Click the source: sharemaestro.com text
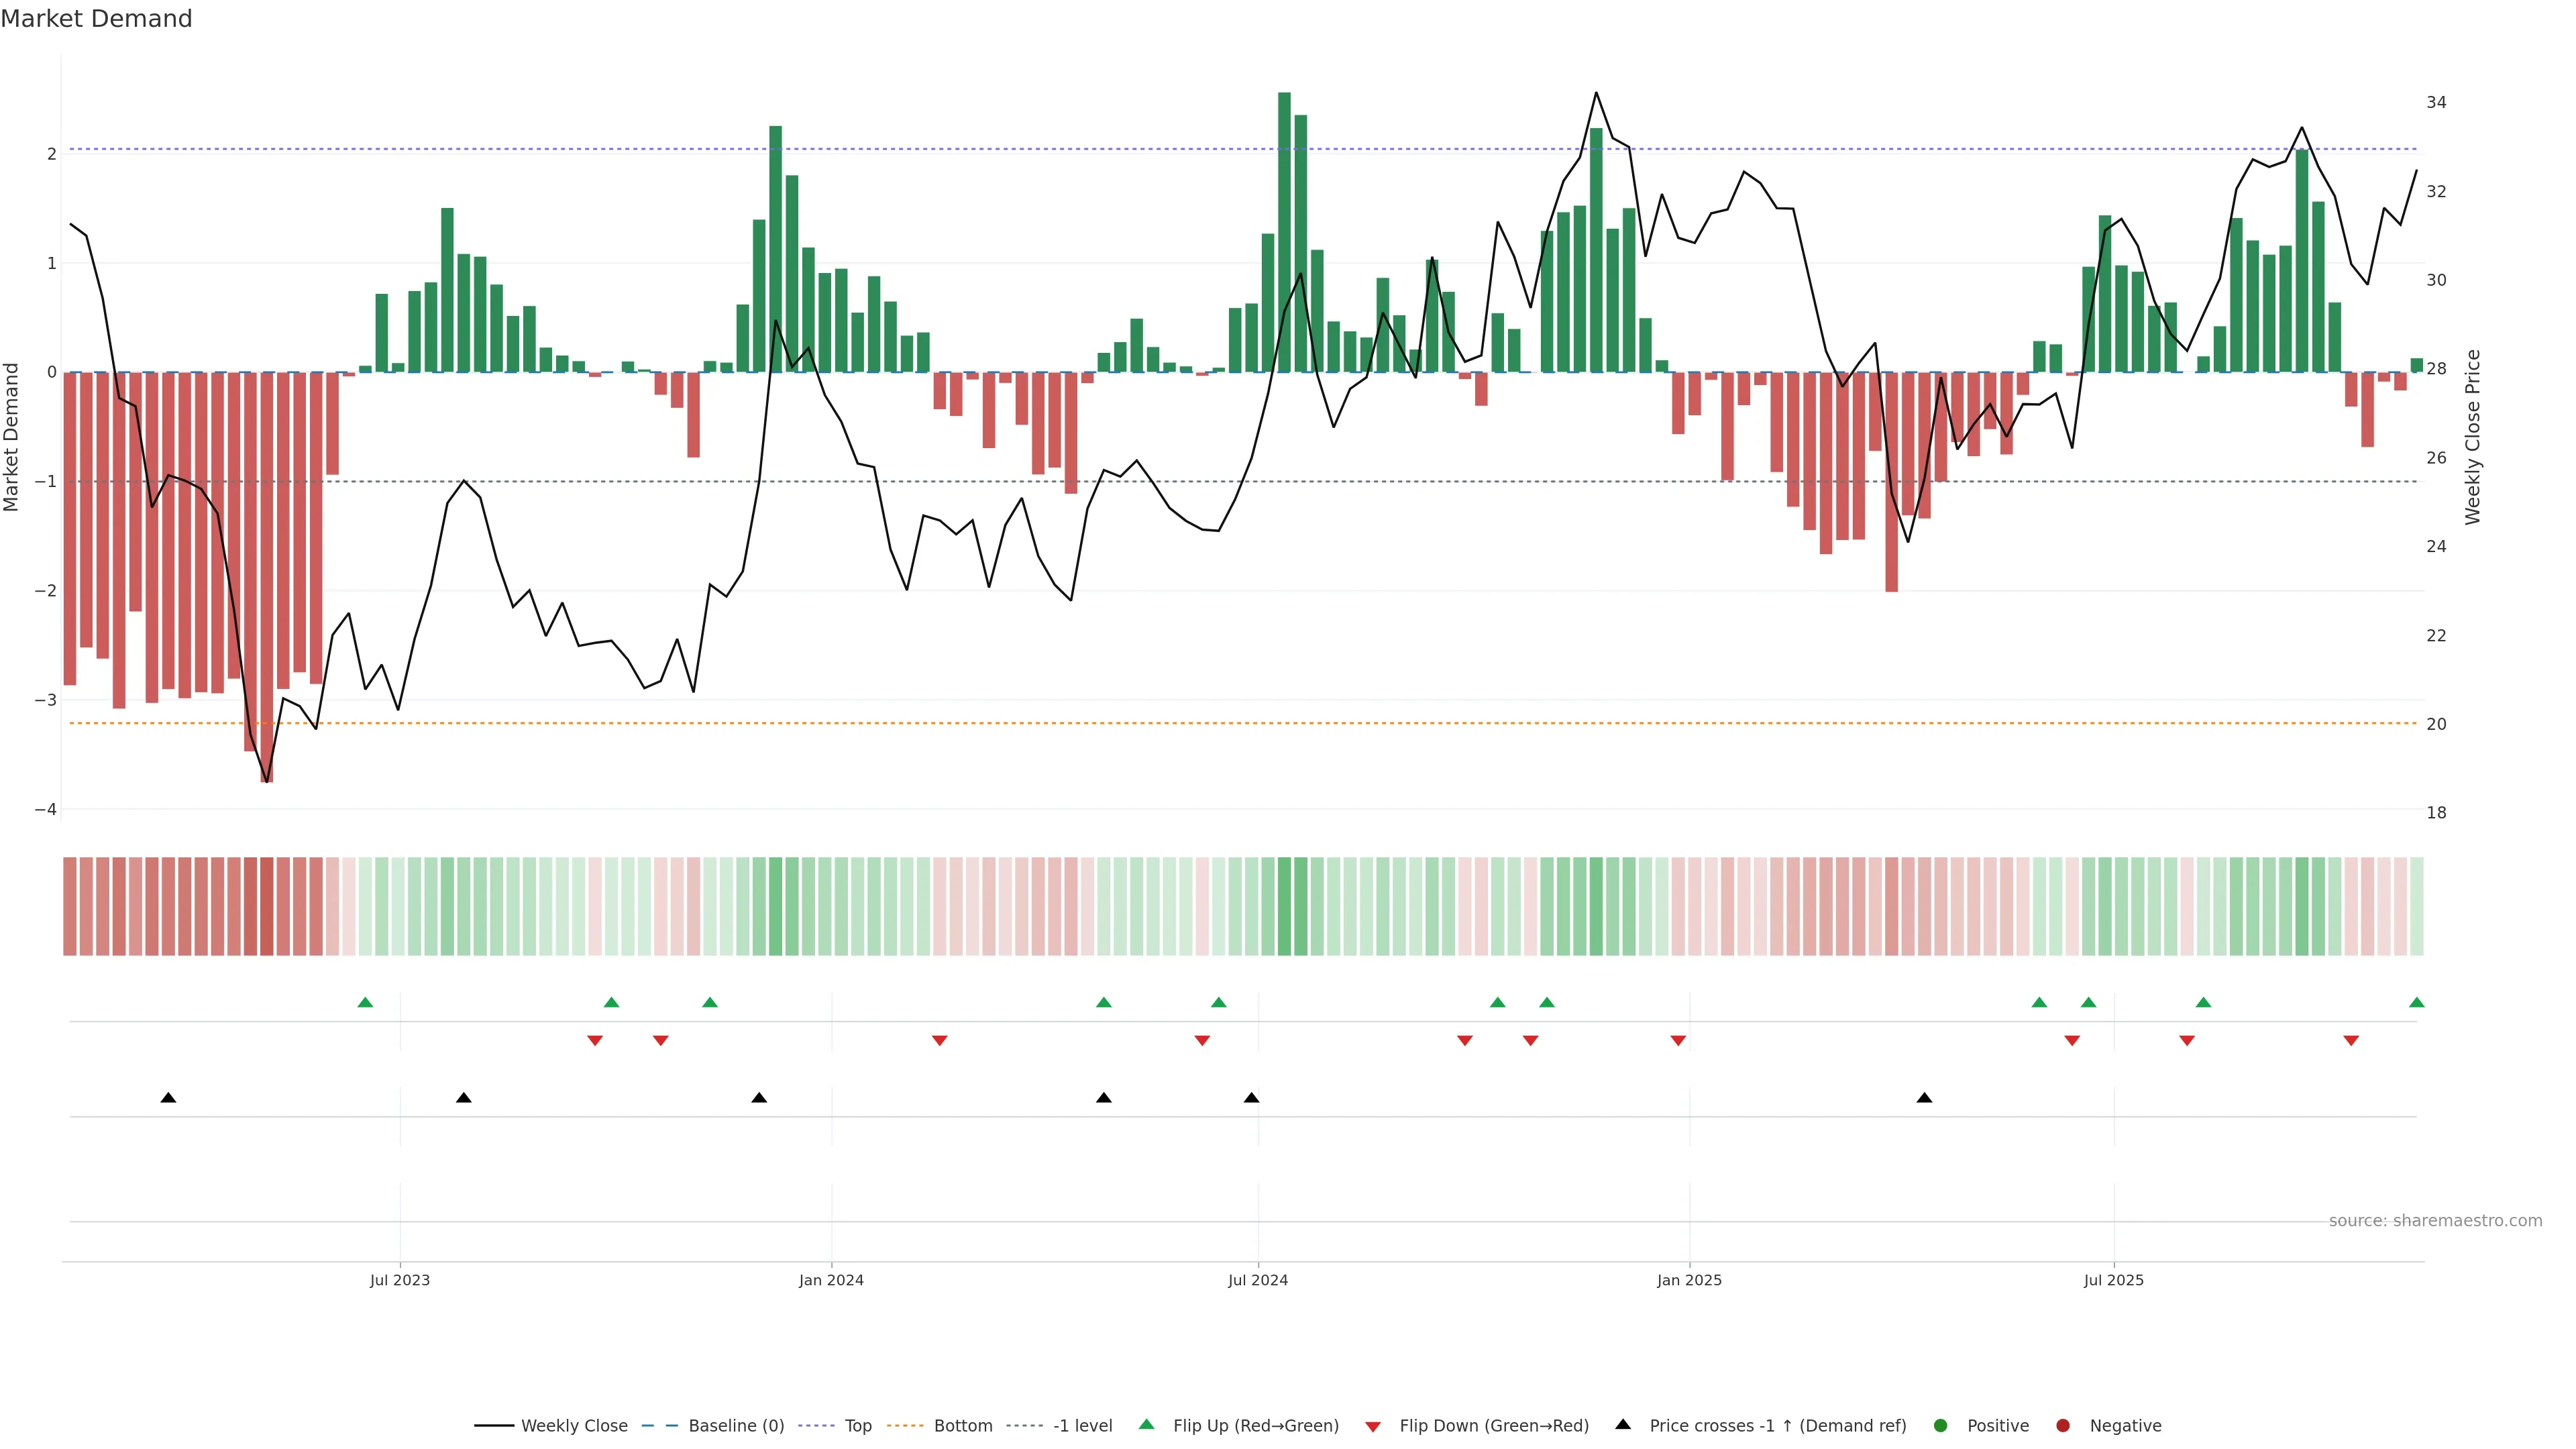 [x=2435, y=1220]
